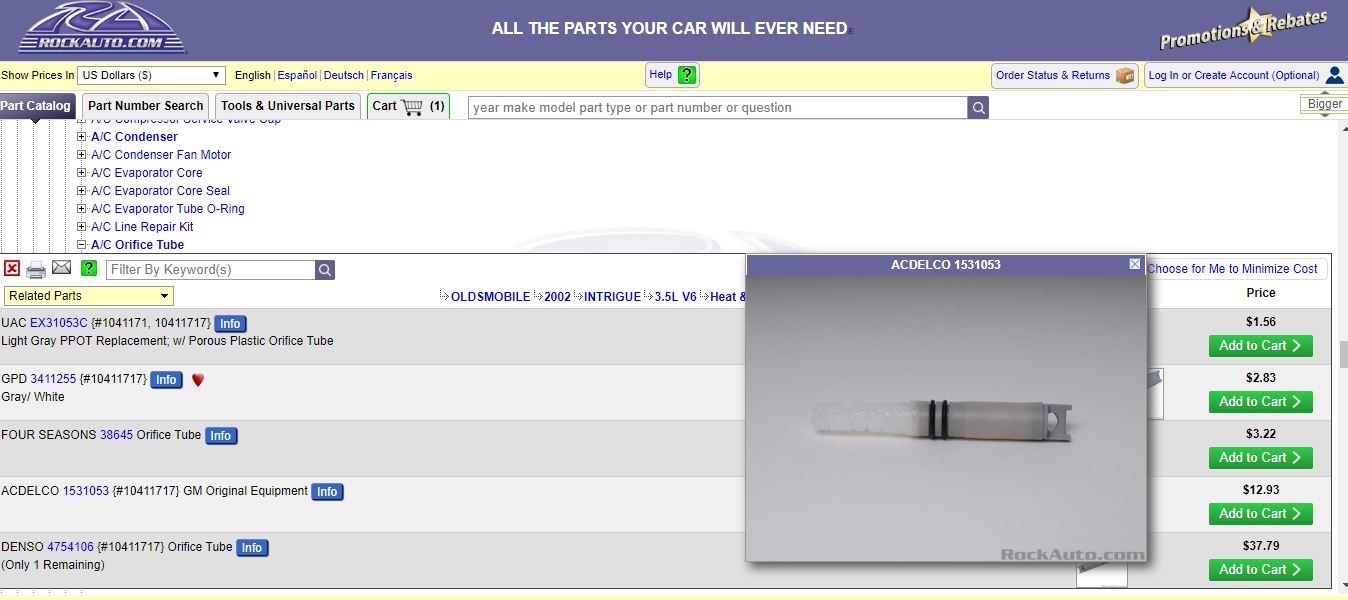Open FOUR SEASONS 38645 part link

116,435
